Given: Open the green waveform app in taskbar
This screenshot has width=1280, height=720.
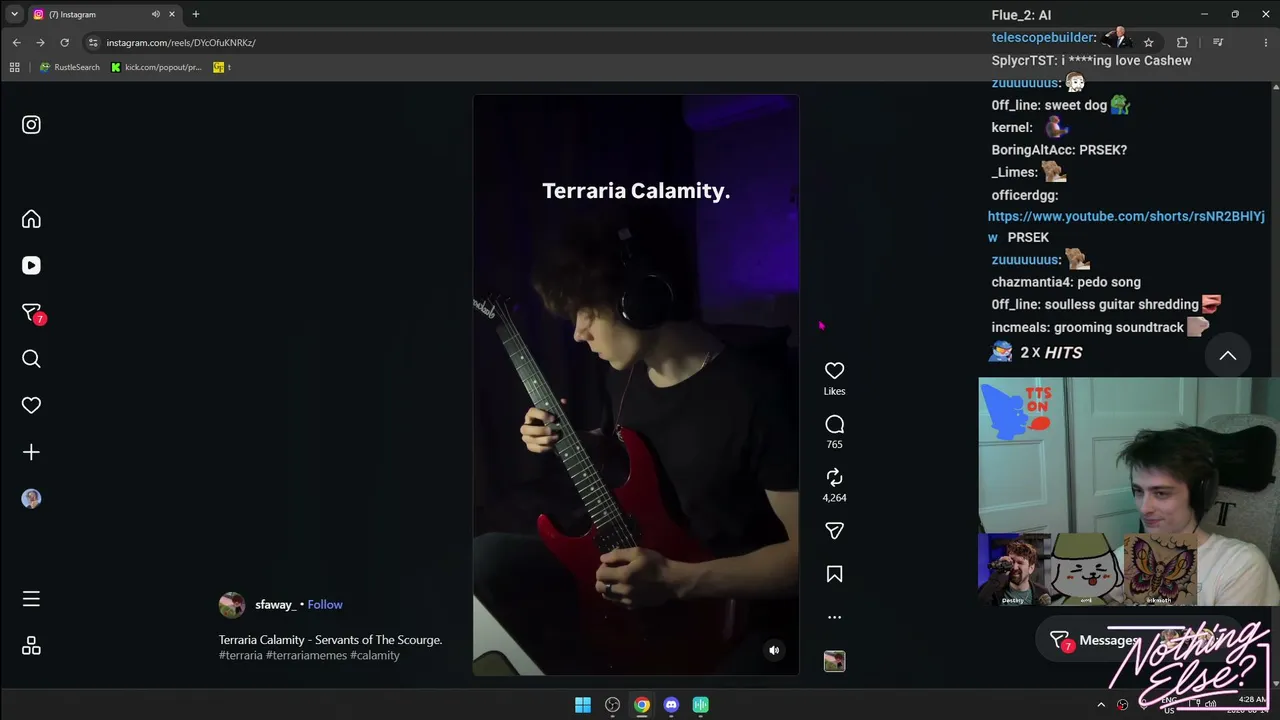Looking at the screenshot, I should [x=701, y=705].
